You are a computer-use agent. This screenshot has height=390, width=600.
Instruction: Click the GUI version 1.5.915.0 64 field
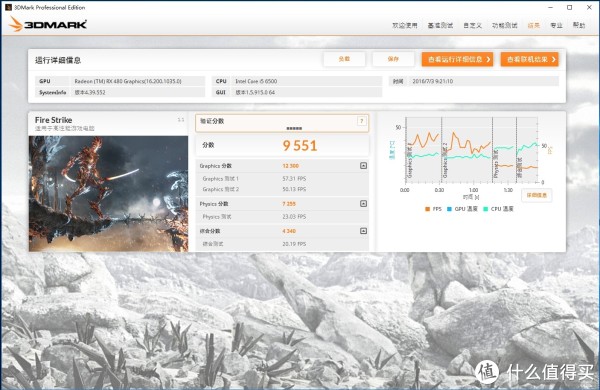tap(307, 92)
